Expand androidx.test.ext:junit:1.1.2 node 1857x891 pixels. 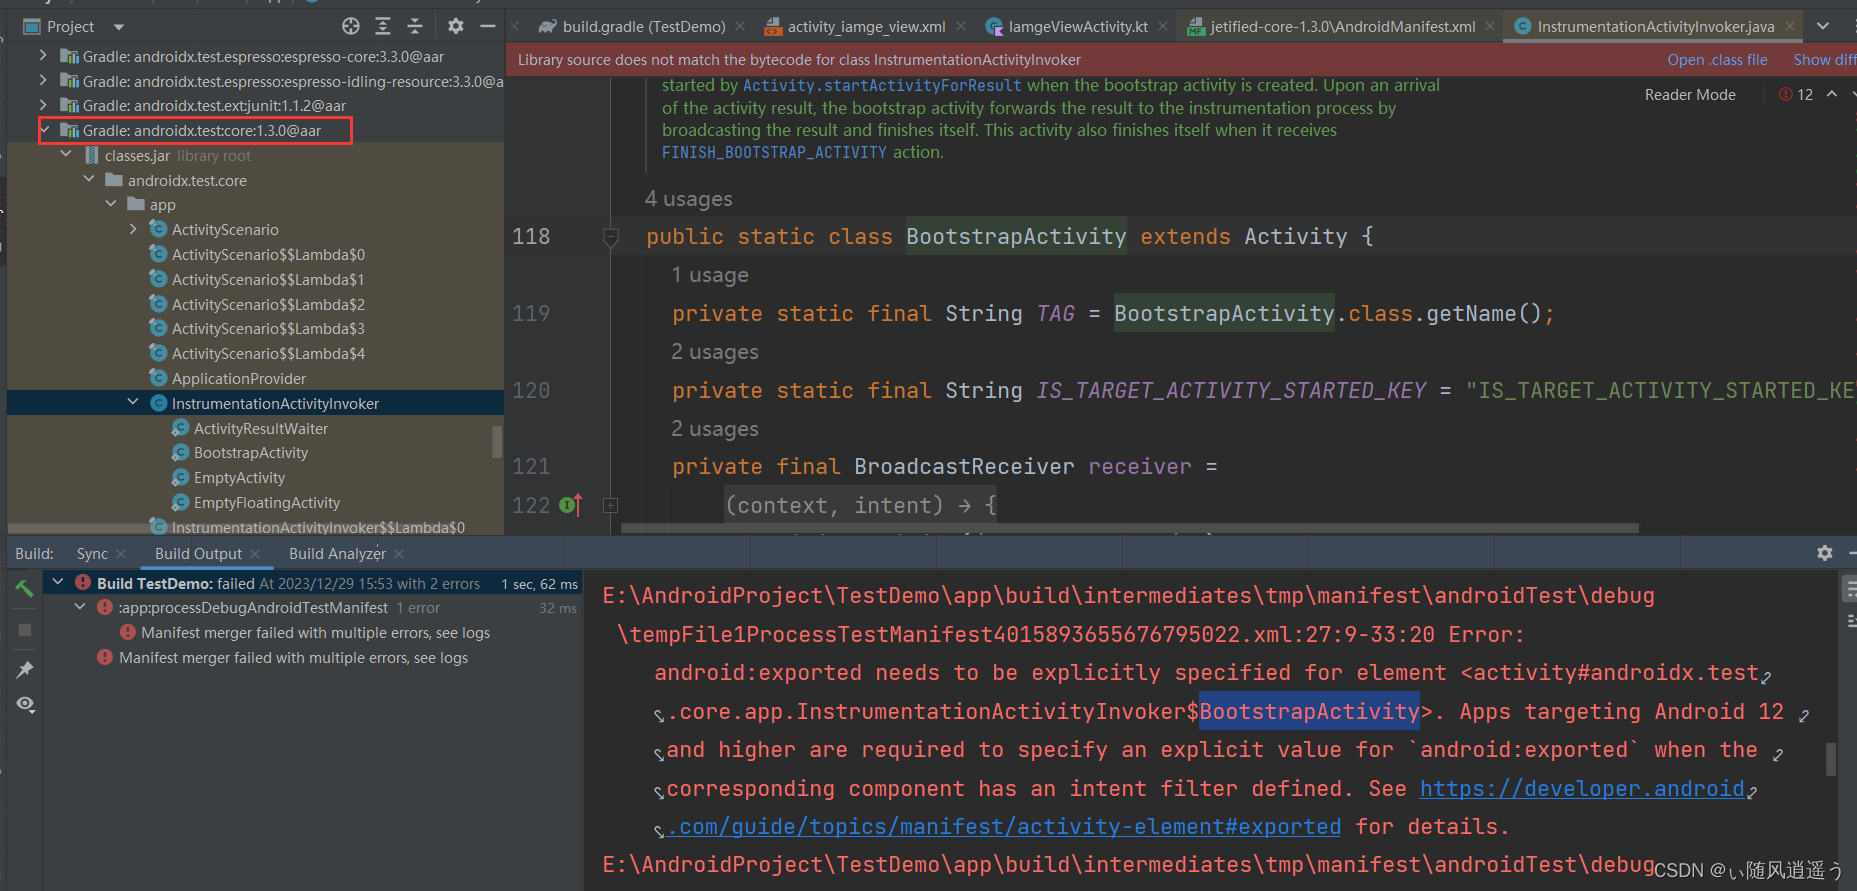(42, 105)
